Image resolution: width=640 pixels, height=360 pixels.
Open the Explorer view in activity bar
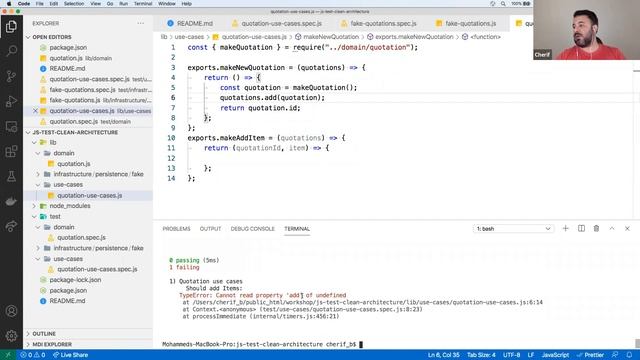[x=11, y=27]
